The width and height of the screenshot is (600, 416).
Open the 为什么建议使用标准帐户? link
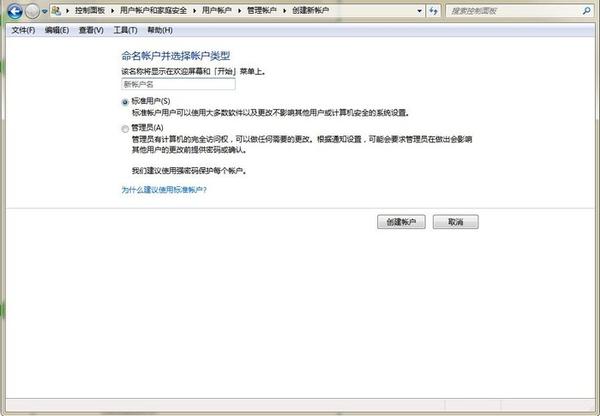point(164,190)
